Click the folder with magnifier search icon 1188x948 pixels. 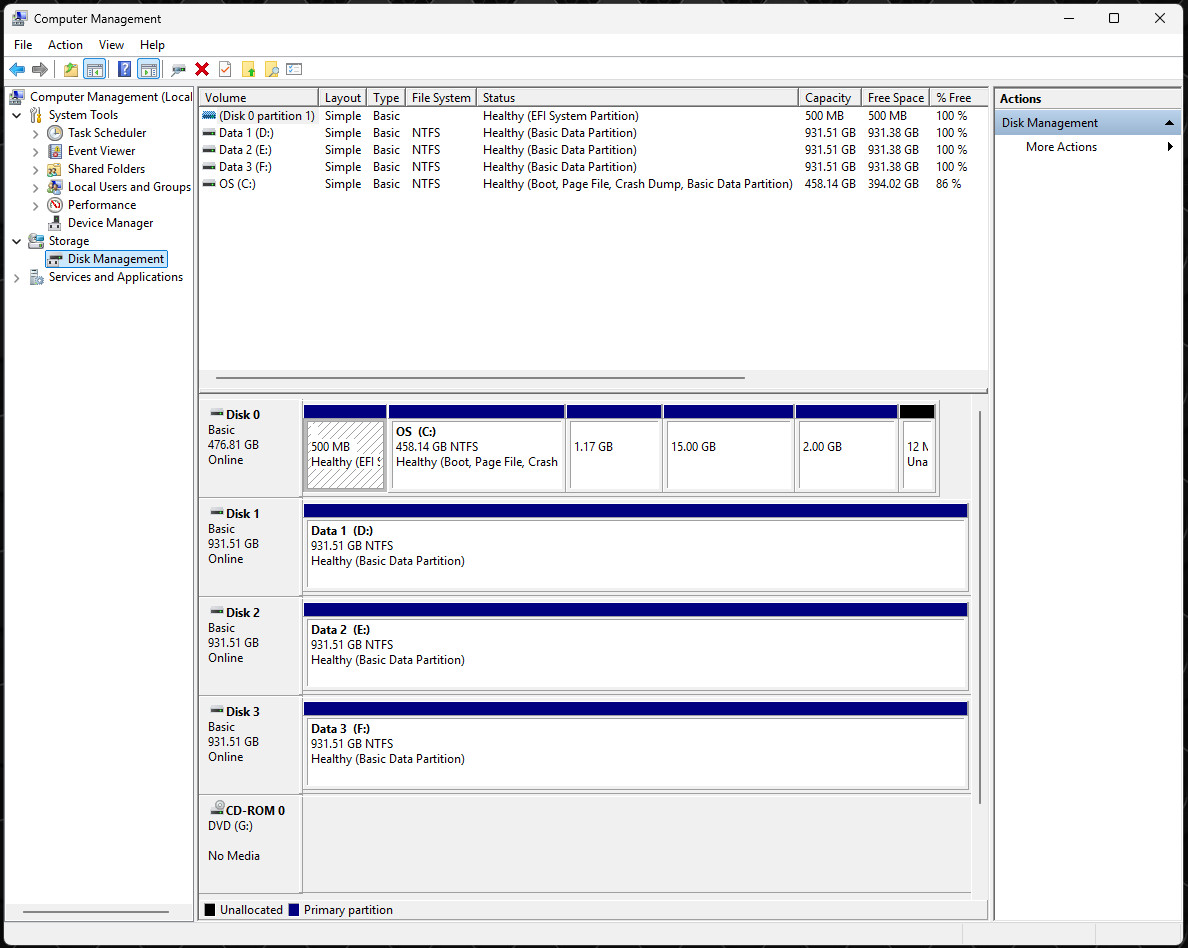pyautogui.click(x=271, y=70)
